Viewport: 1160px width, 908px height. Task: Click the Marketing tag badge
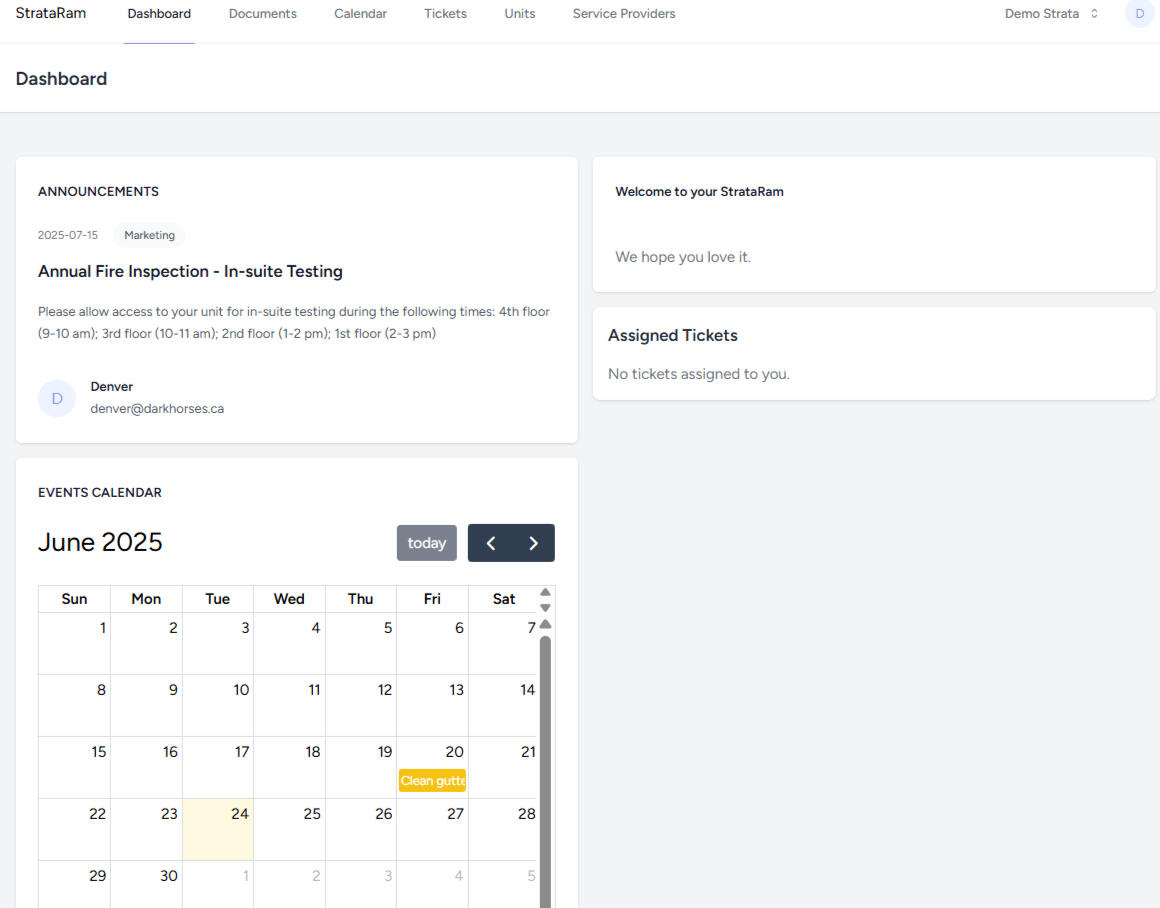coord(149,235)
